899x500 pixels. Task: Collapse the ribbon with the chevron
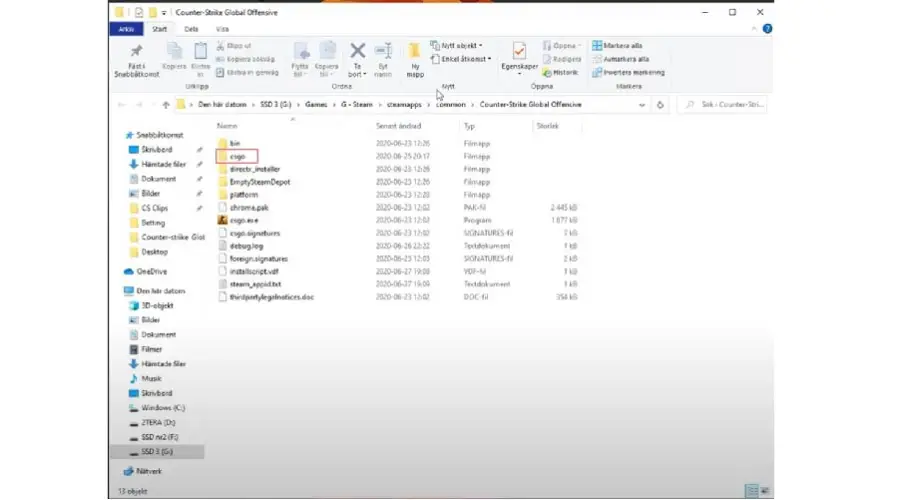753,29
